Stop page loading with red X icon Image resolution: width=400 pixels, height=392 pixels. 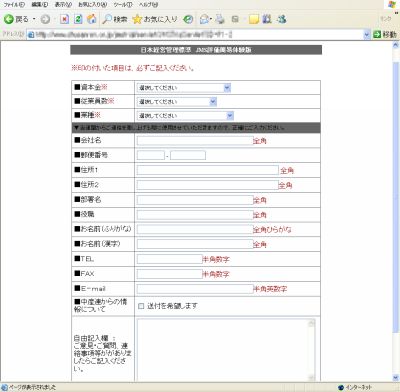64,19
